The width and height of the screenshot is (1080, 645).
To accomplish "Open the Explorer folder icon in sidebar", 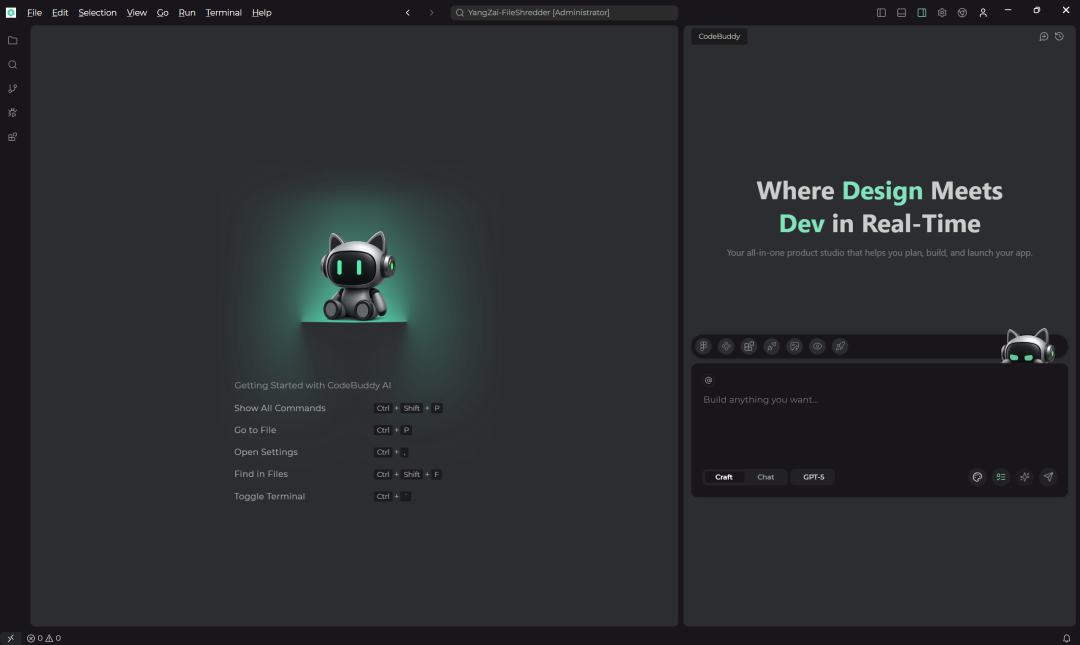I will 12,41.
